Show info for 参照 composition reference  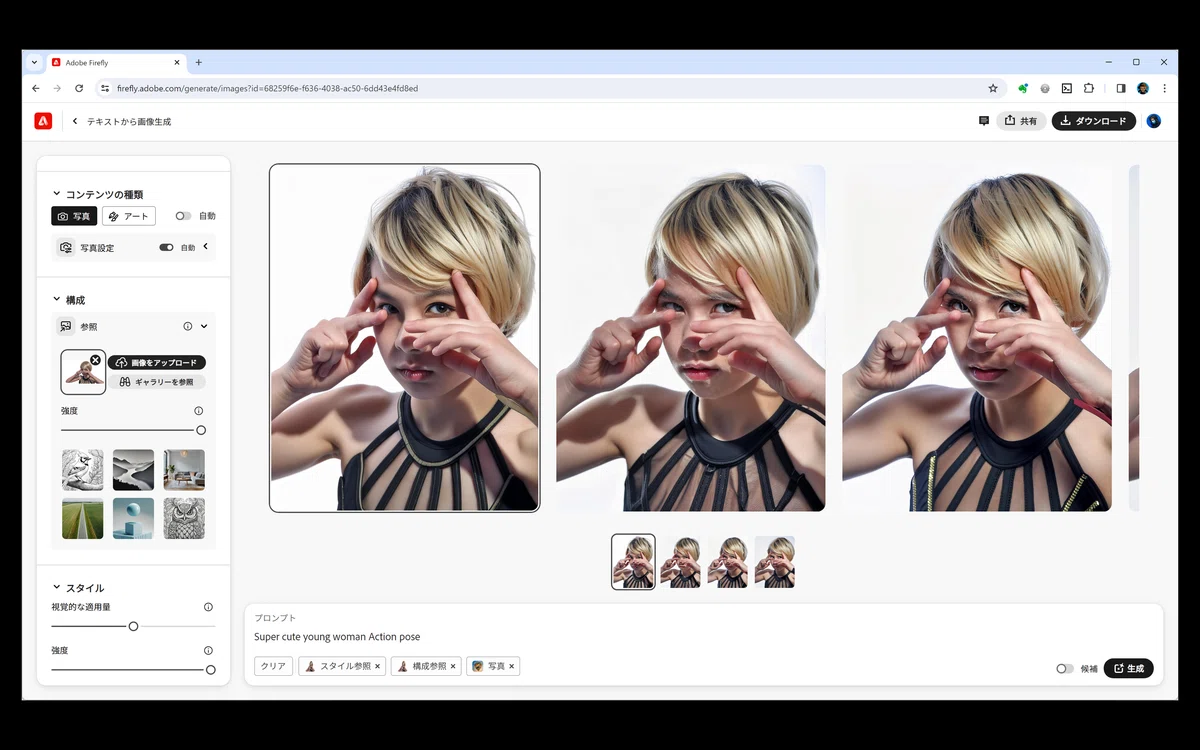pos(187,326)
